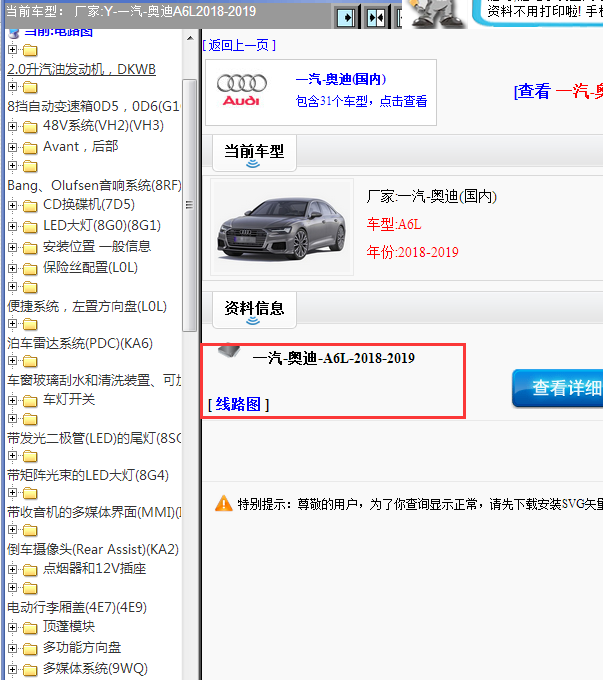
Task: Click the inward-arrows split panel toolbar icon
Action: click(x=376, y=18)
